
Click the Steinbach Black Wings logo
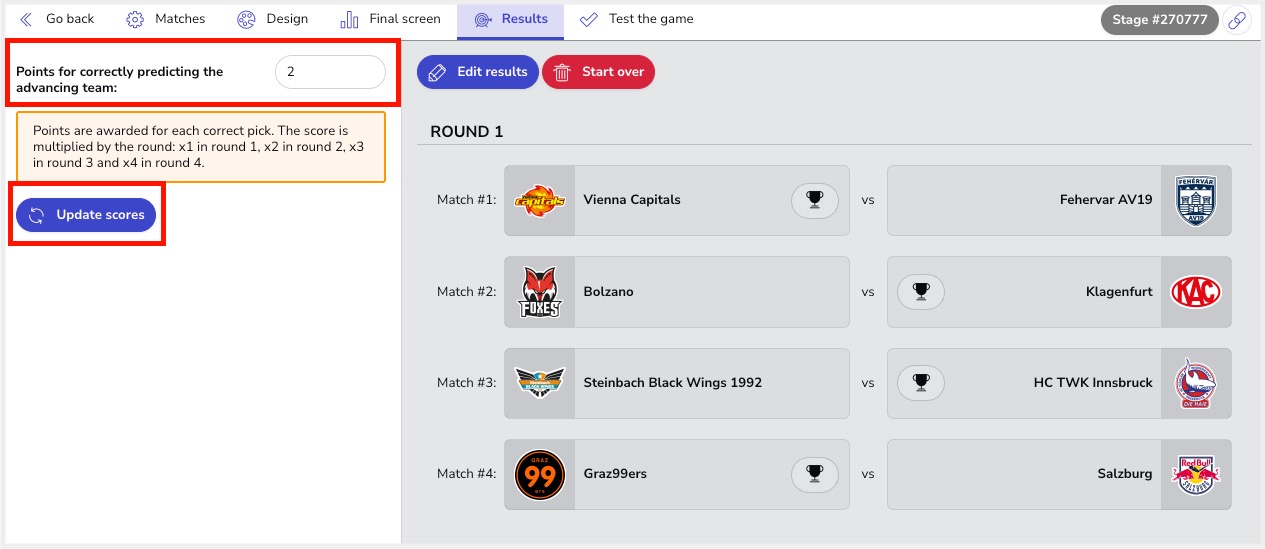[540, 383]
